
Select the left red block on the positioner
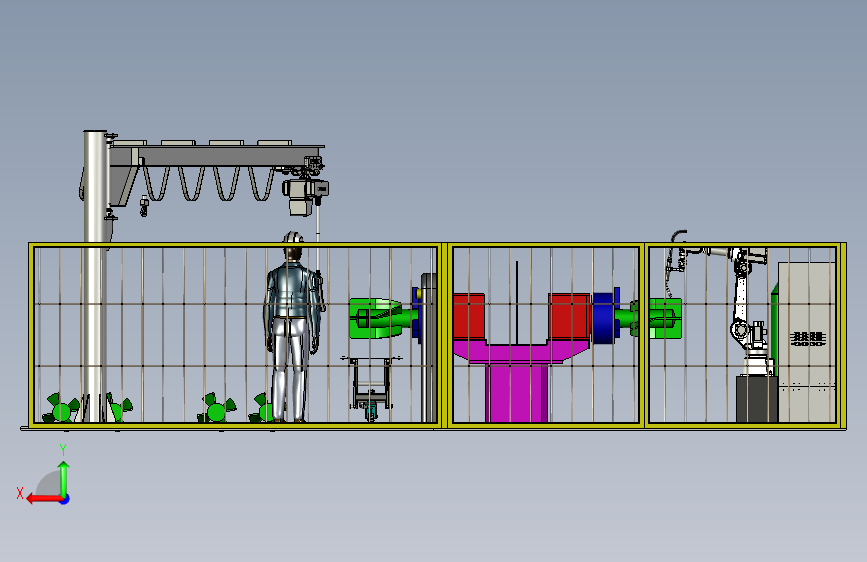[469, 316]
